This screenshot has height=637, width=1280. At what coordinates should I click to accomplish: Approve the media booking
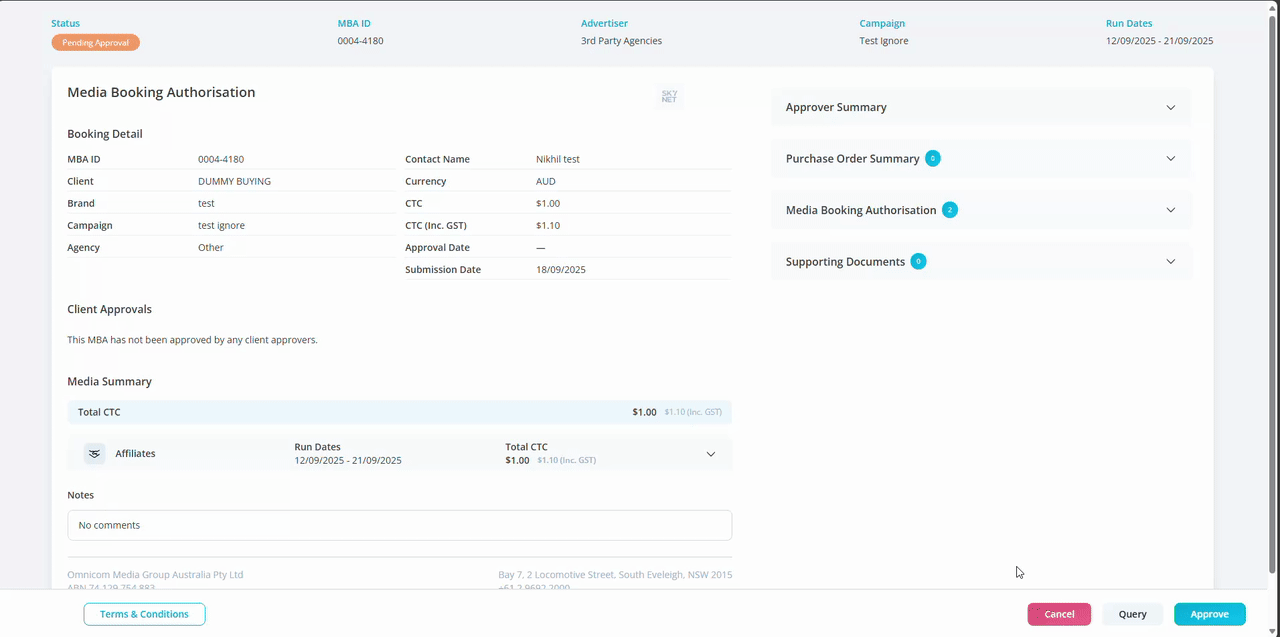(x=1209, y=614)
